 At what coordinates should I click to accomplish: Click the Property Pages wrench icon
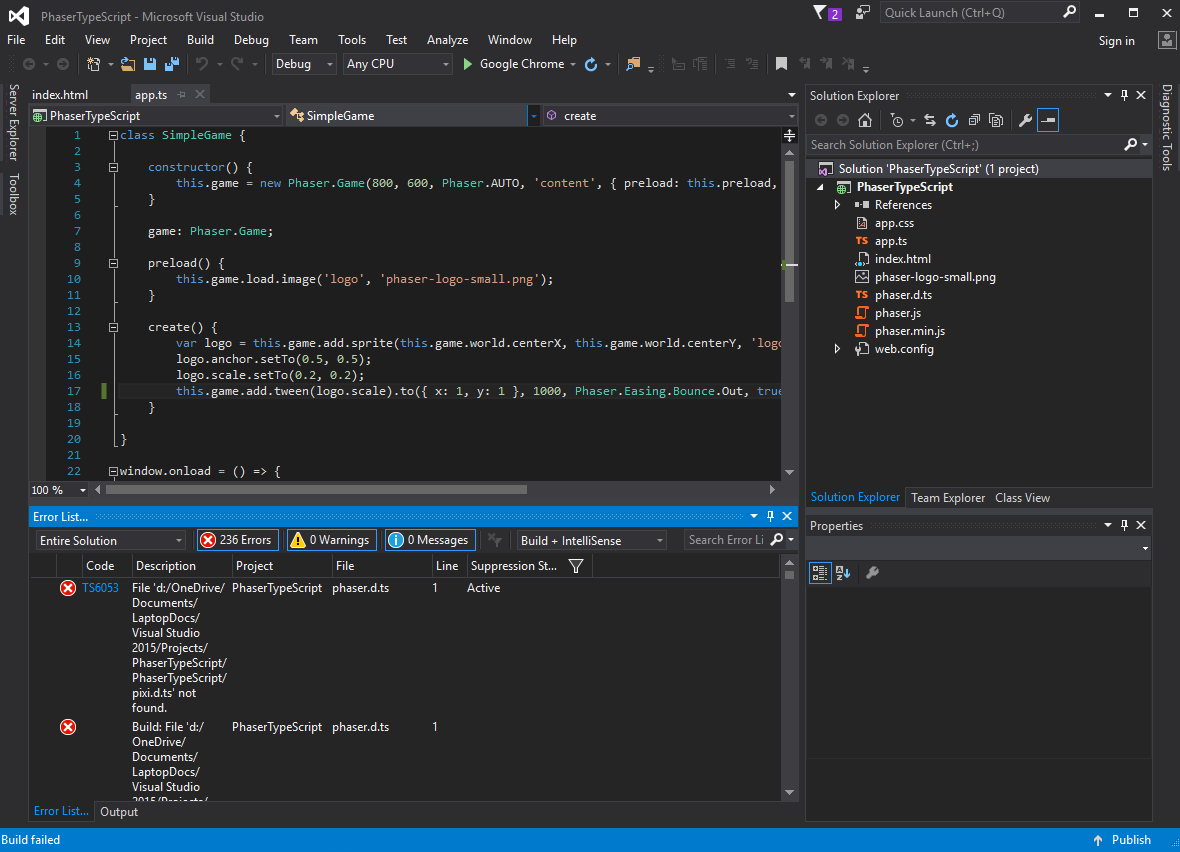pyautogui.click(x=872, y=573)
